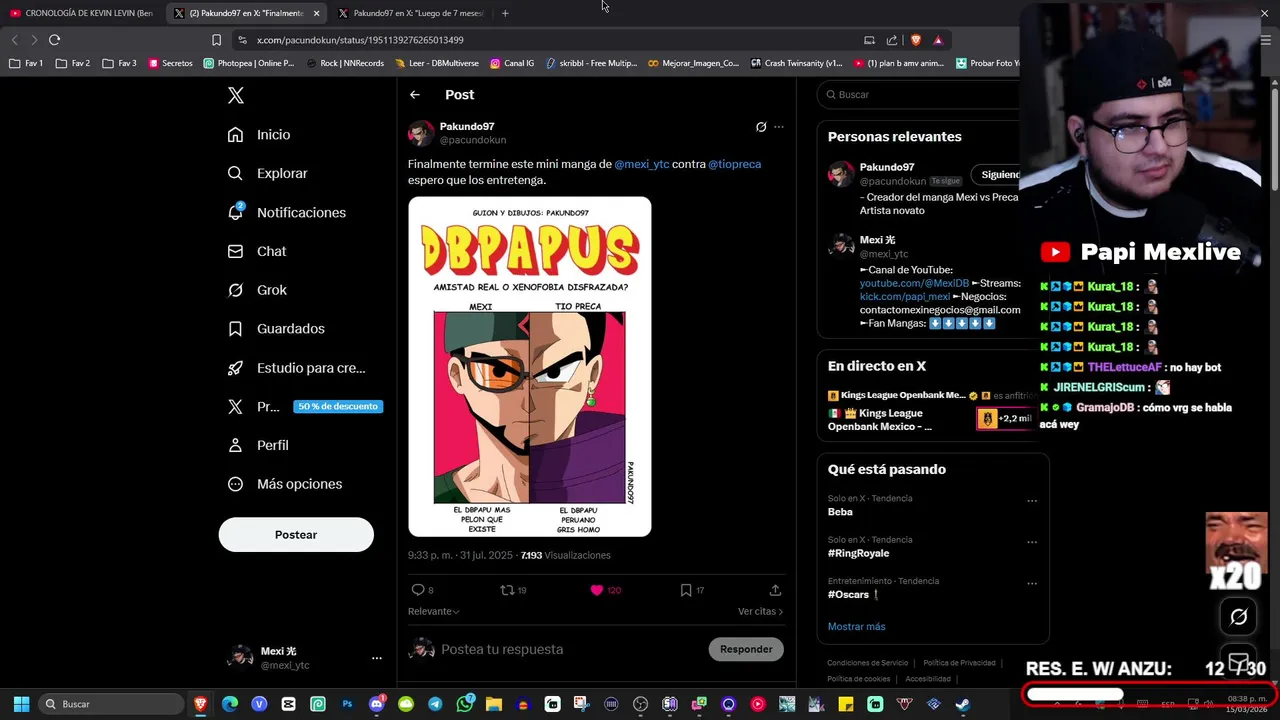Open Explorar in the X sidebar
The height and width of the screenshot is (720, 1280).
[x=267, y=173]
